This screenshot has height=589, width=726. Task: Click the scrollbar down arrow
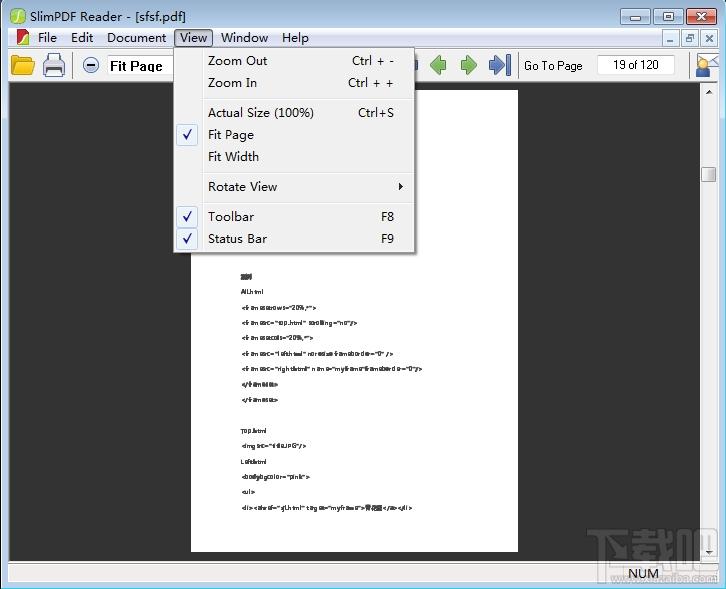click(x=709, y=552)
